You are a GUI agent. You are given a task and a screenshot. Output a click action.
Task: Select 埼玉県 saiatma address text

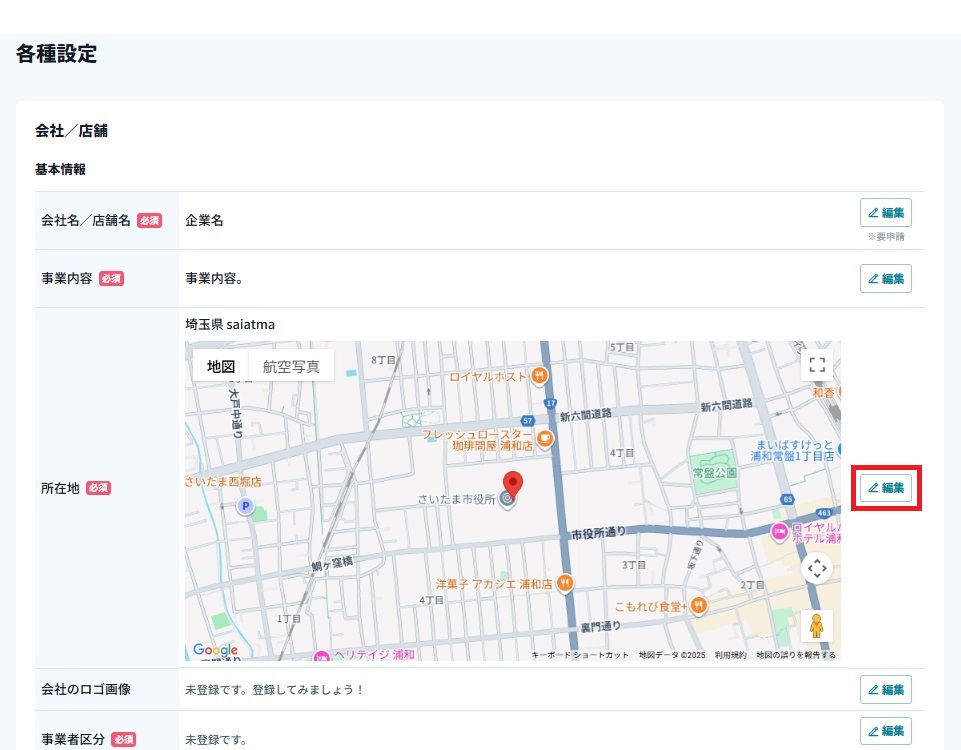(230, 325)
